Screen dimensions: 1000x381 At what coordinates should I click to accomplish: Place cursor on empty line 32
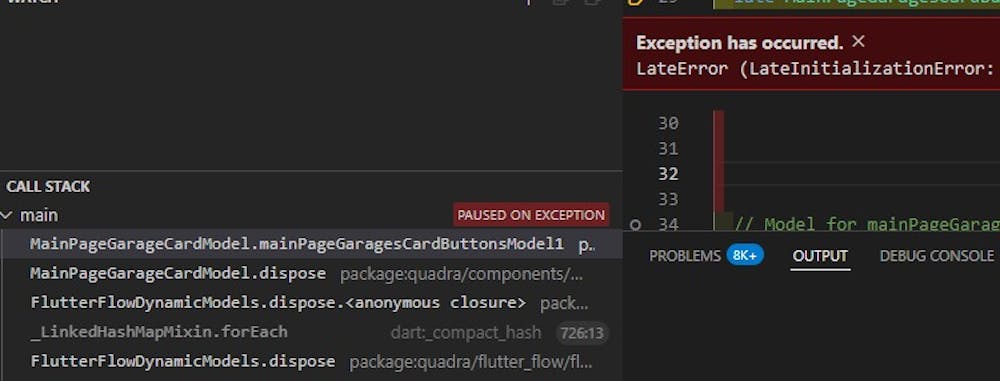[x=861, y=174]
